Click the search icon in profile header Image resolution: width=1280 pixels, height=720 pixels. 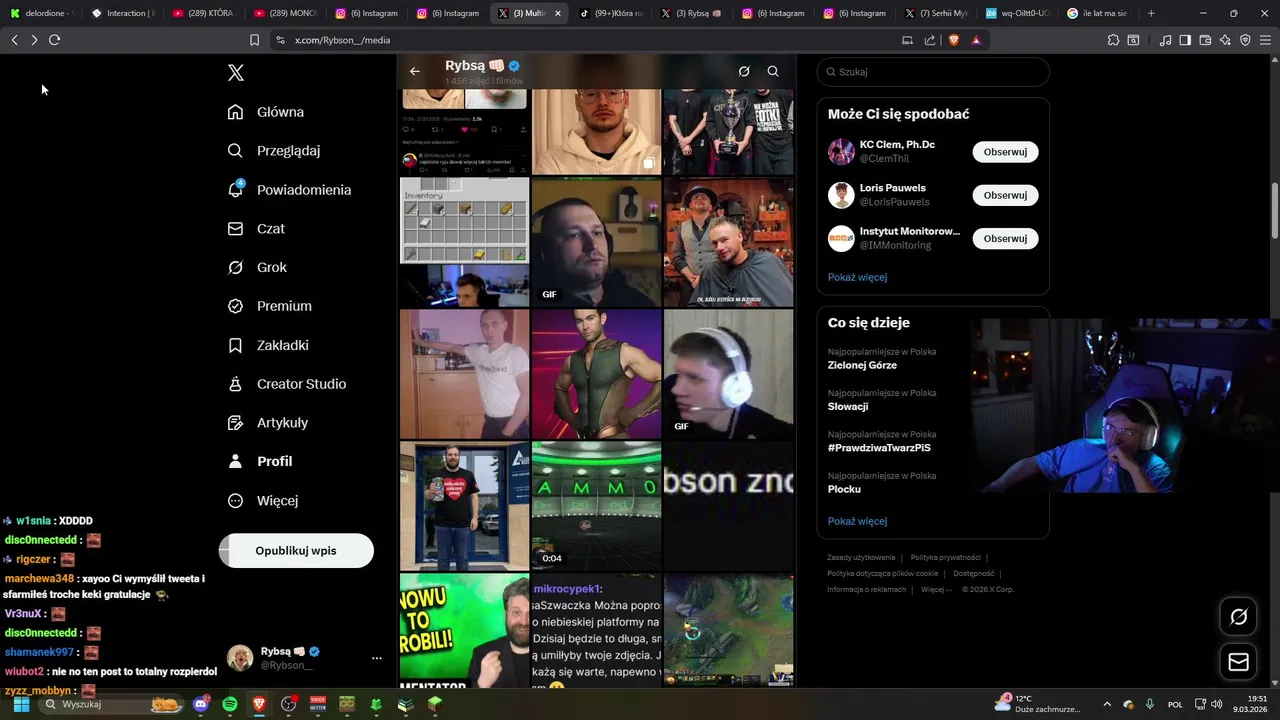point(773,71)
